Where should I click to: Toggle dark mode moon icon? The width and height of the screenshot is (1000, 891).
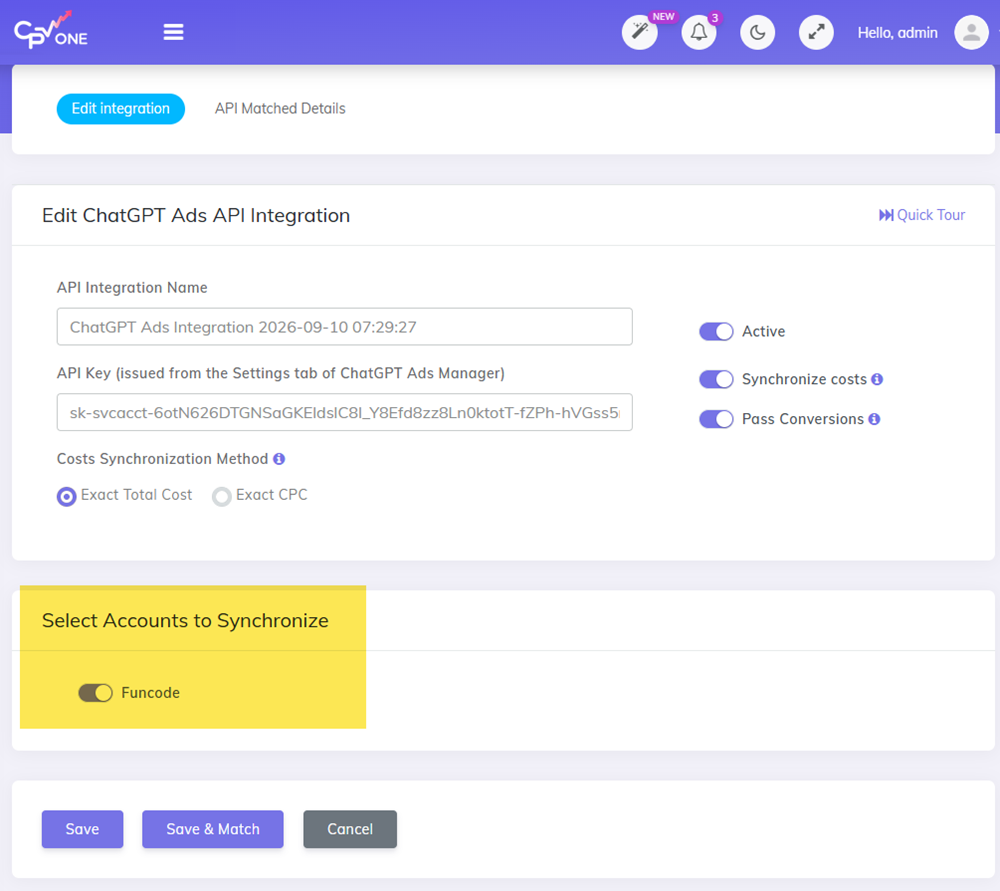pyautogui.click(x=758, y=32)
